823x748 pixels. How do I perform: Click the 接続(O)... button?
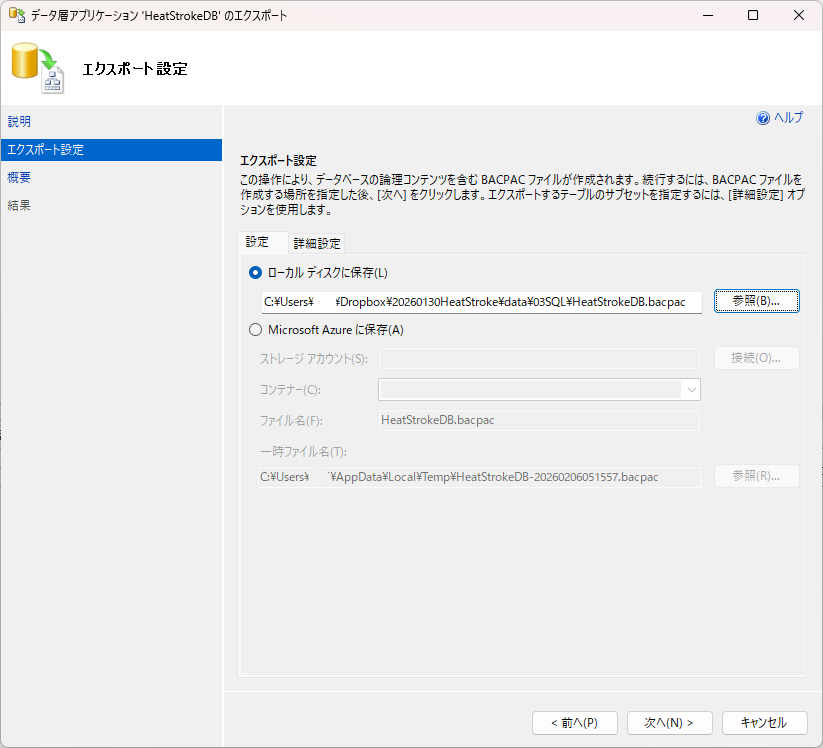(x=756, y=358)
